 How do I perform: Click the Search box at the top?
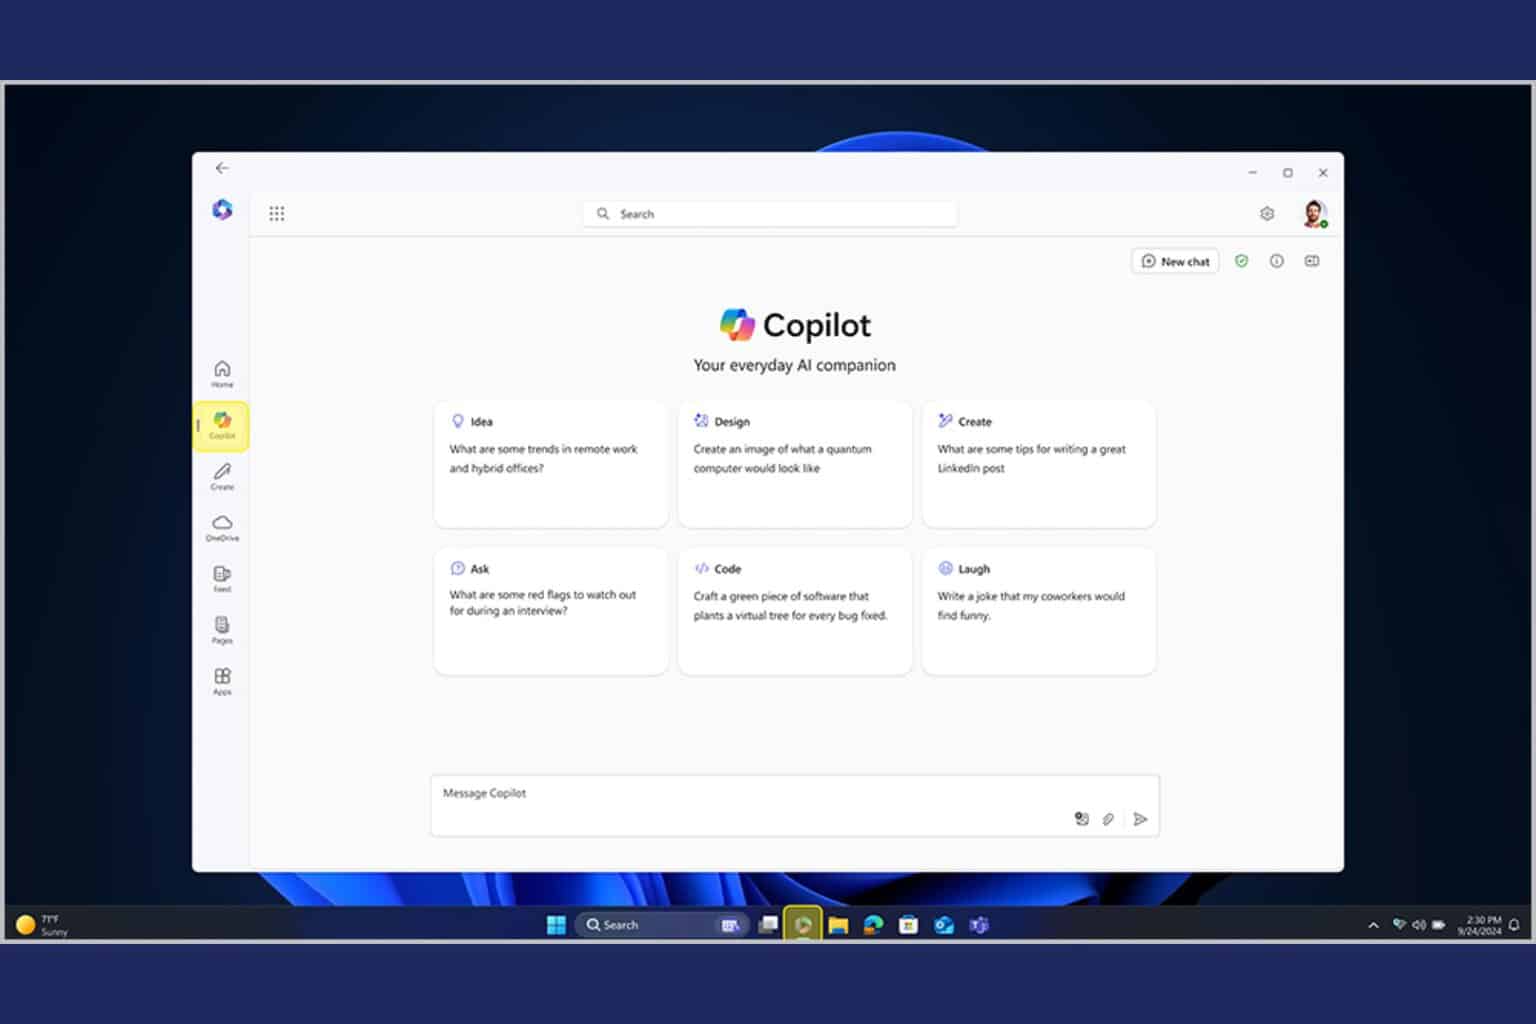[770, 214]
